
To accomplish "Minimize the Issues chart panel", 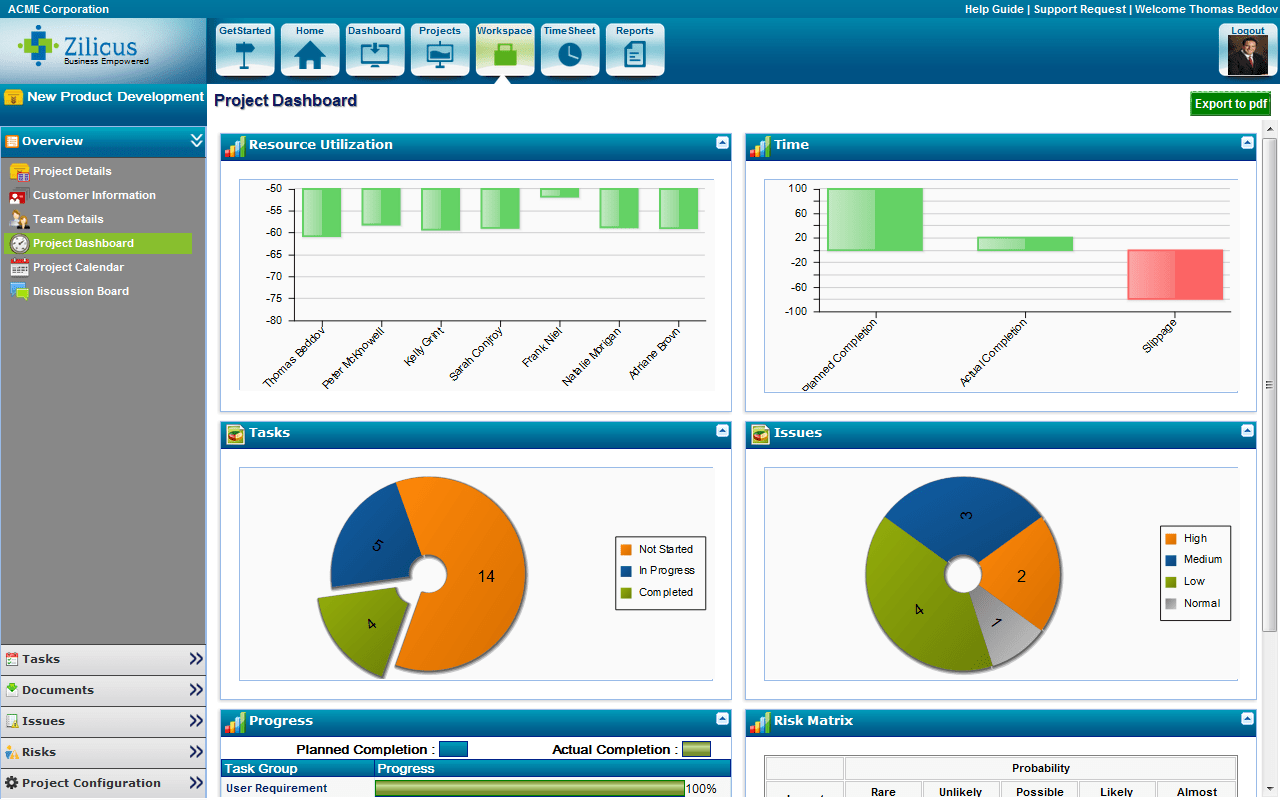I will [x=1247, y=431].
